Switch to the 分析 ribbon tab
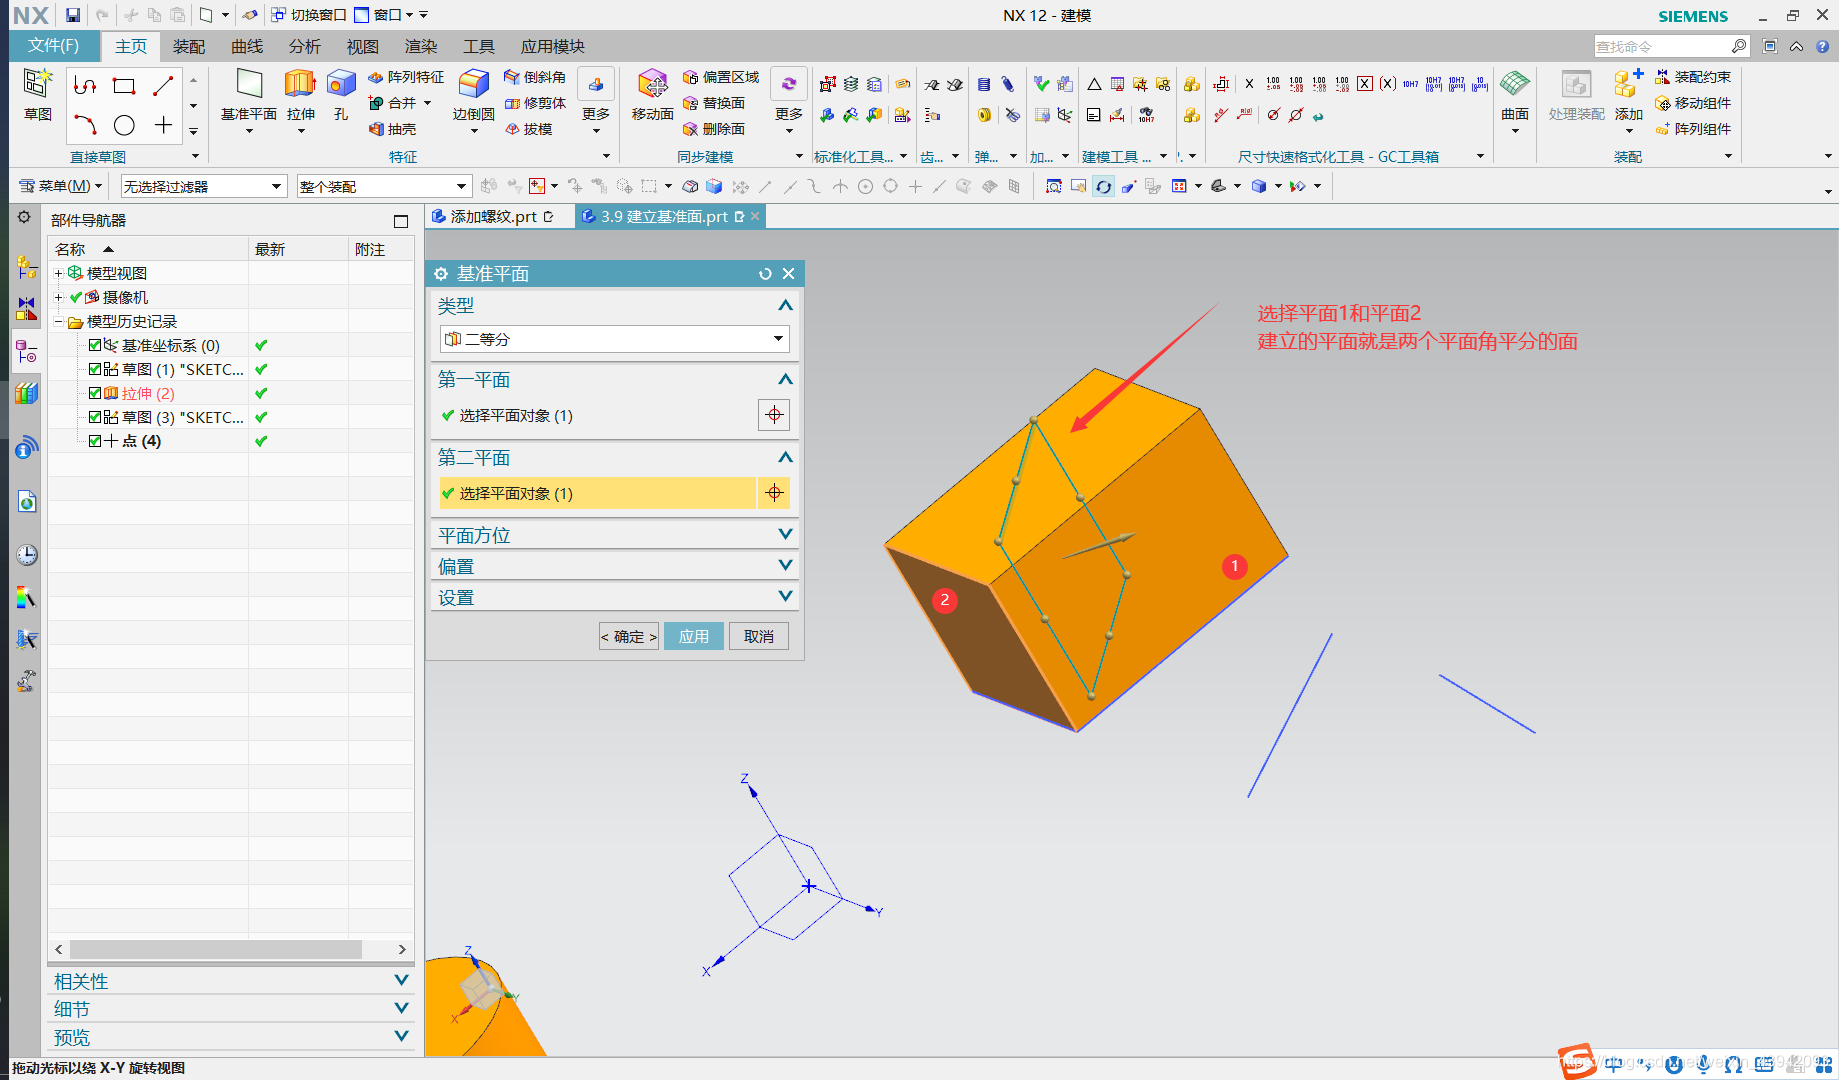Image resolution: width=1839 pixels, height=1080 pixels. pyautogui.click(x=304, y=46)
